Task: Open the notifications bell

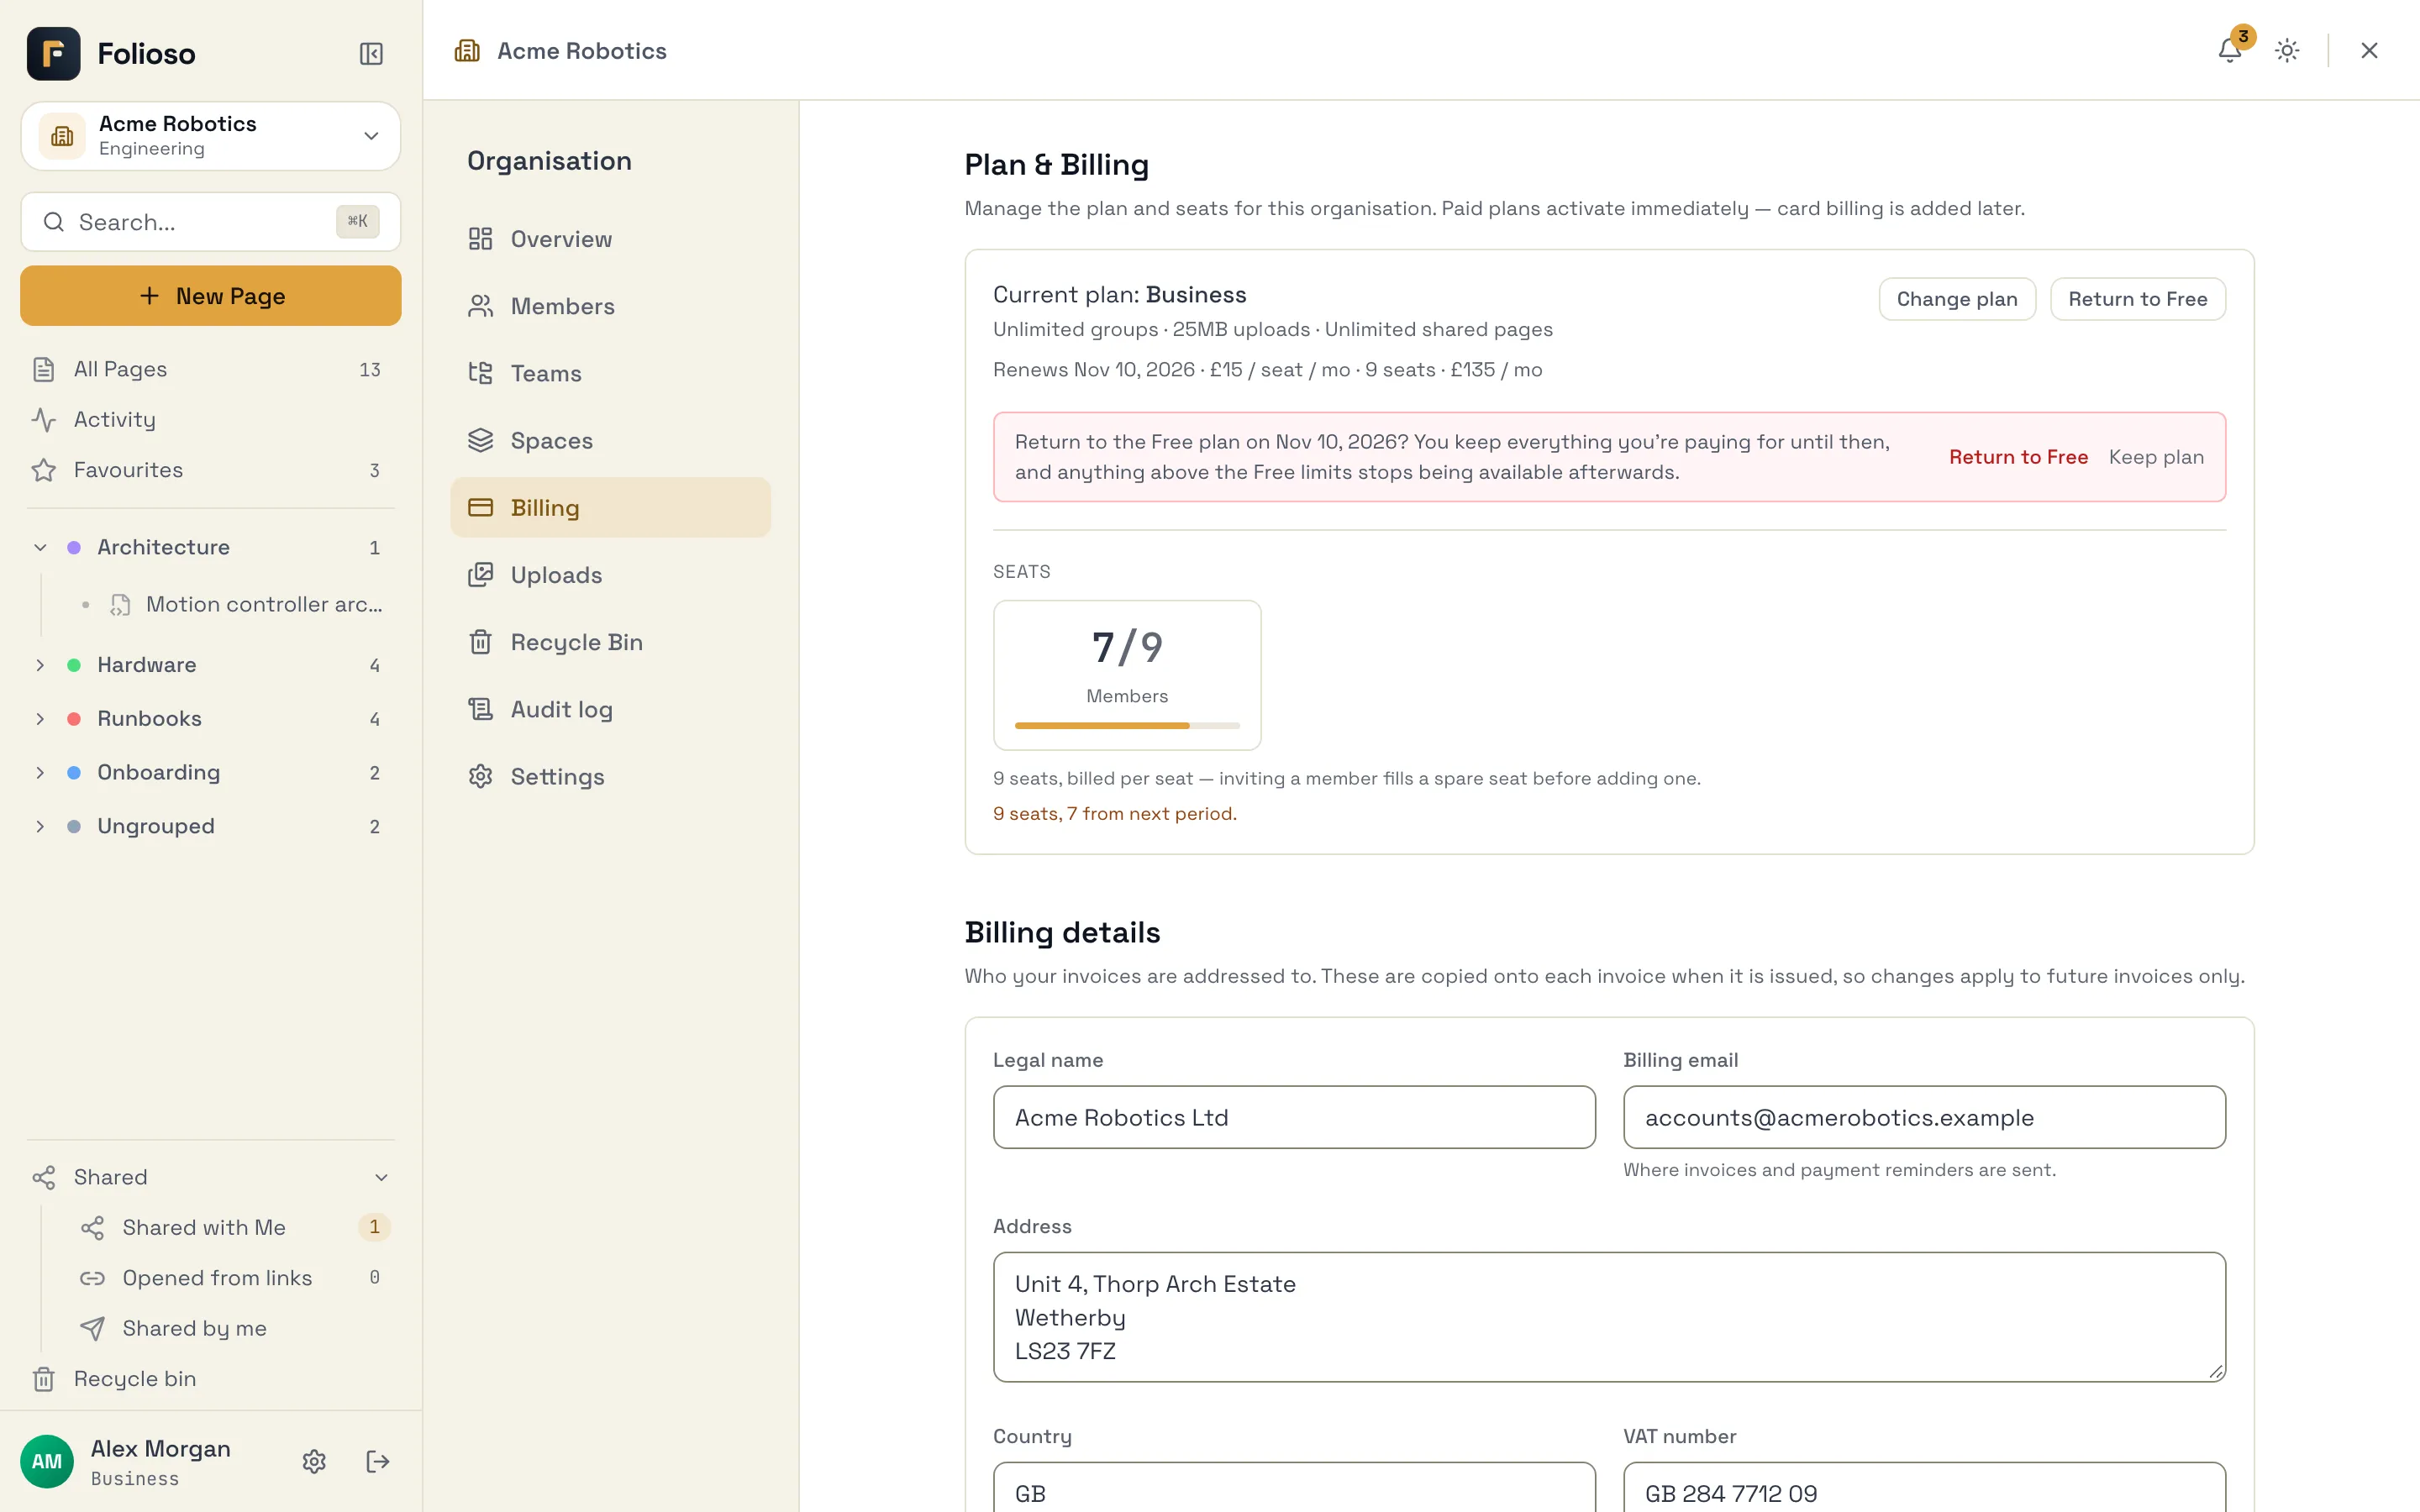Action: pyautogui.click(x=2229, y=50)
